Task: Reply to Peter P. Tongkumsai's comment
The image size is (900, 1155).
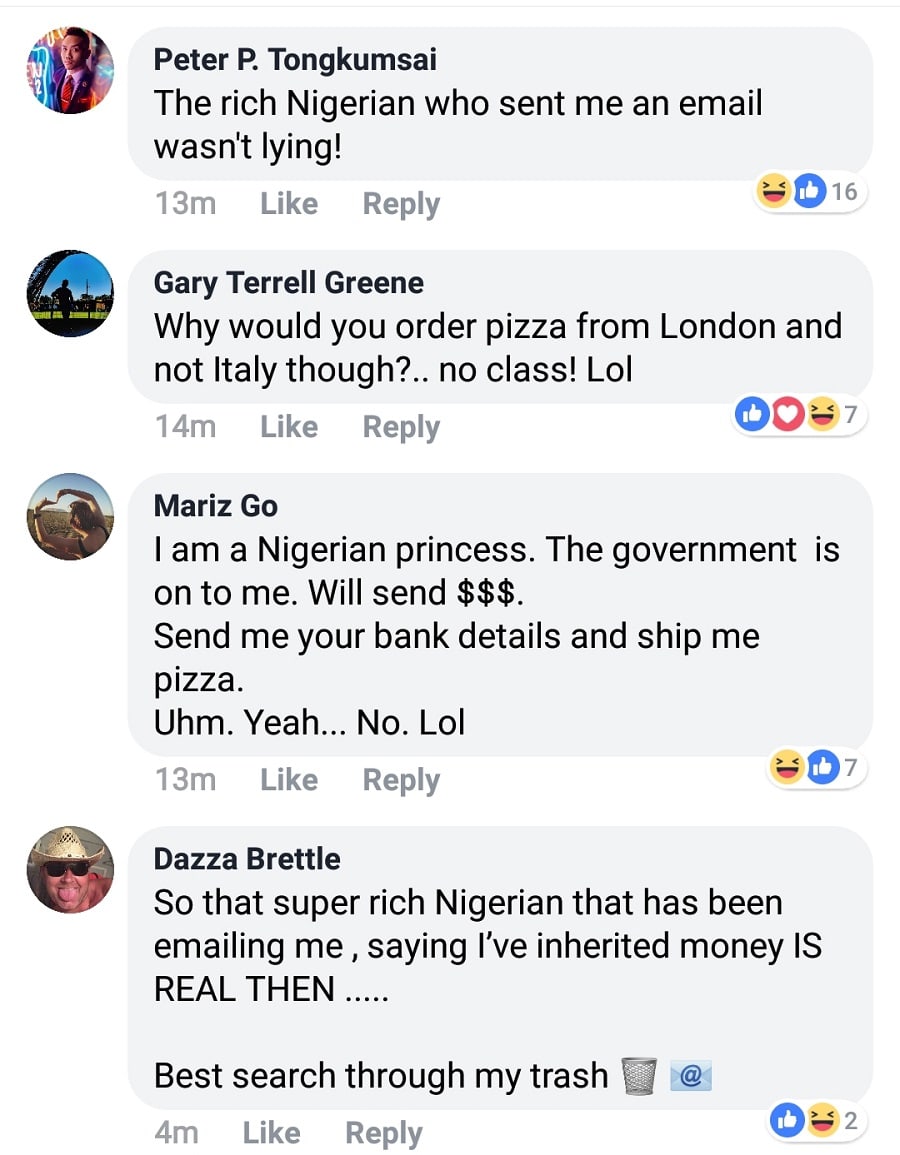Action: (x=401, y=204)
